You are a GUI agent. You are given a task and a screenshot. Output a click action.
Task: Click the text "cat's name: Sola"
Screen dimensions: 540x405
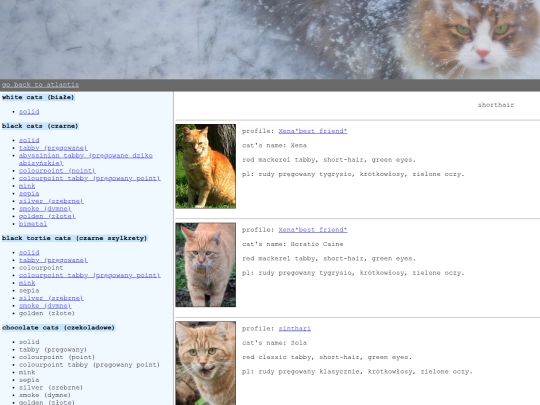pos(274,343)
